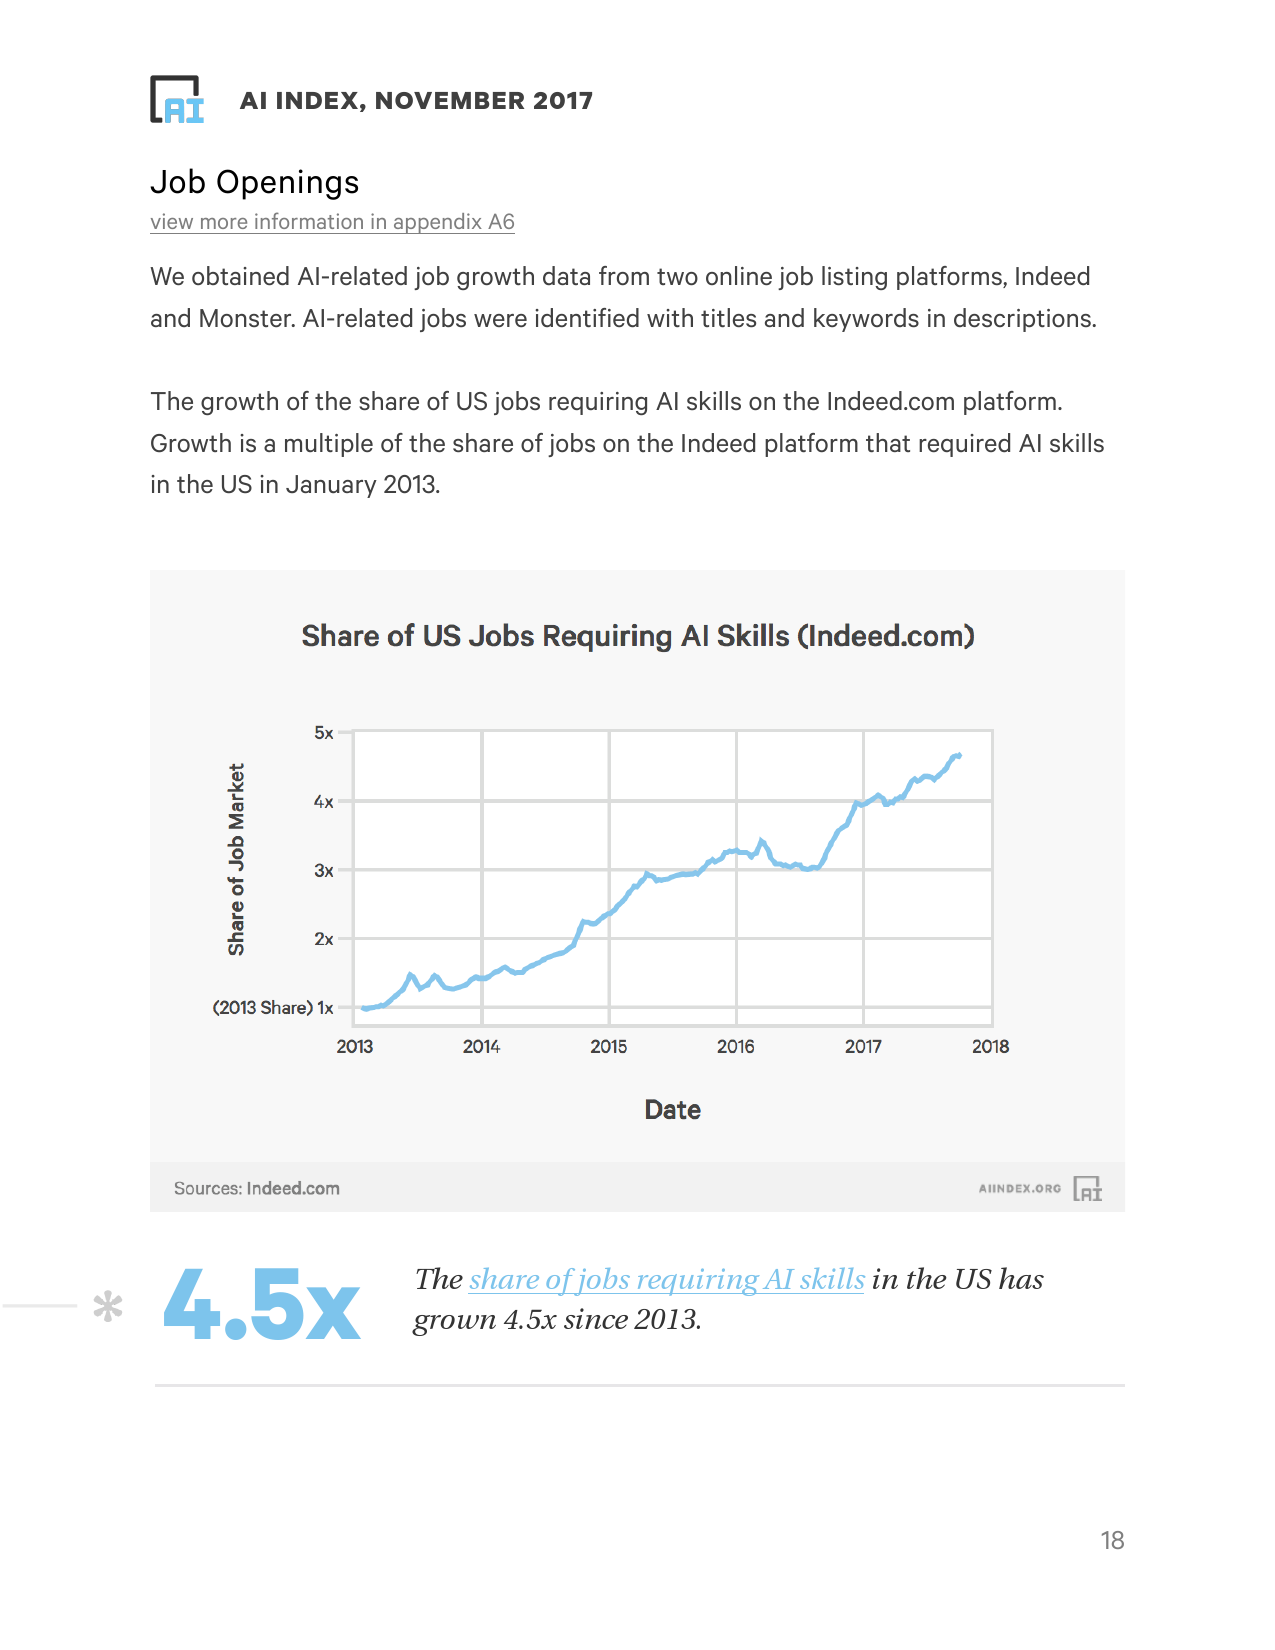The width and height of the screenshot is (1275, 1650).
Task: Click the "Date" axis title below the chart
Action: [672, 1110]
